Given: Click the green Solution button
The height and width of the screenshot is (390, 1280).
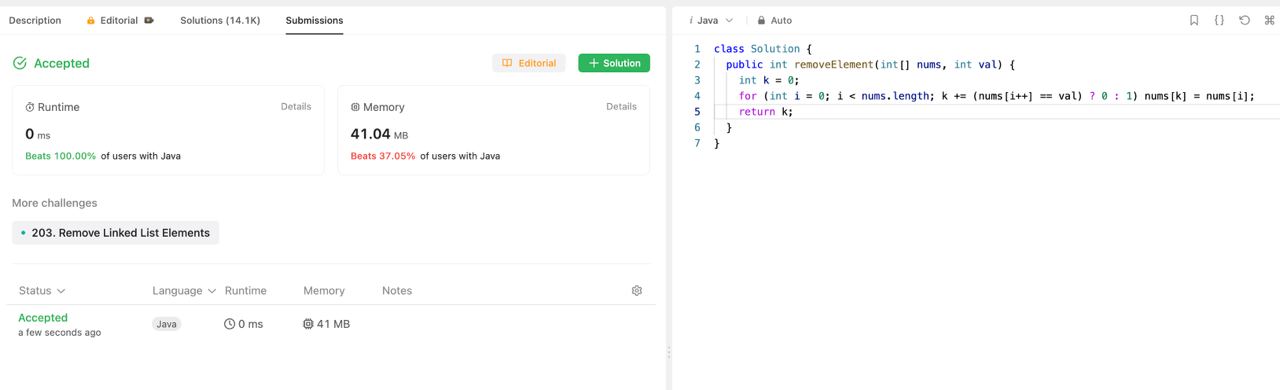Looking at the screenshot, I should click(x=614, y=63).
